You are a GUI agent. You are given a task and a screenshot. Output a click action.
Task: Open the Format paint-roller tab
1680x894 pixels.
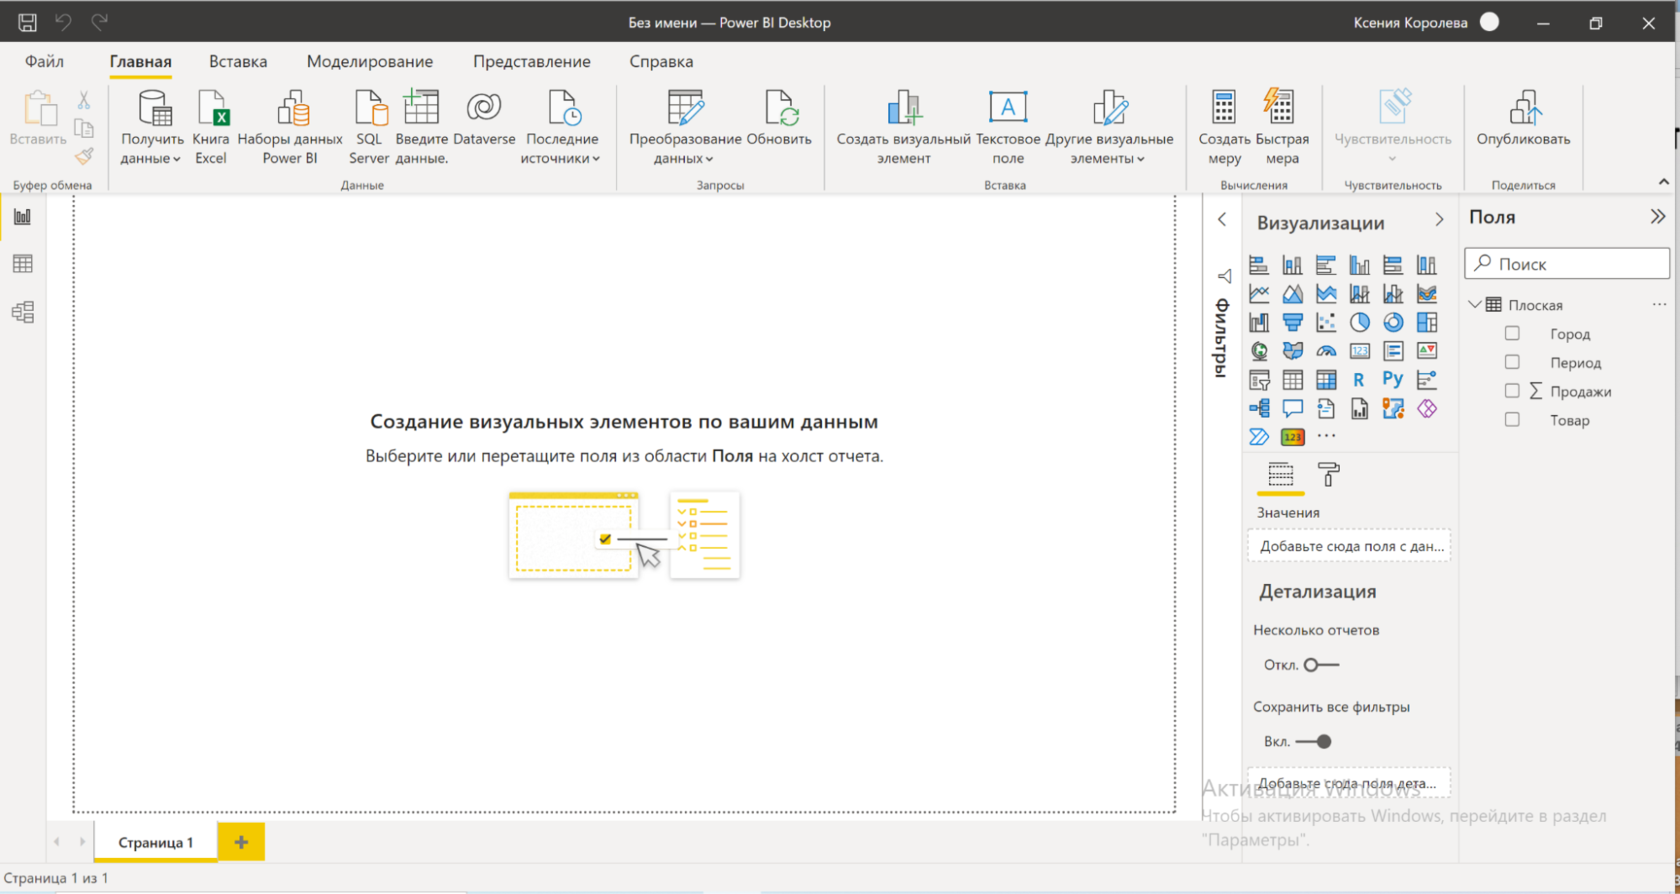1329,474
